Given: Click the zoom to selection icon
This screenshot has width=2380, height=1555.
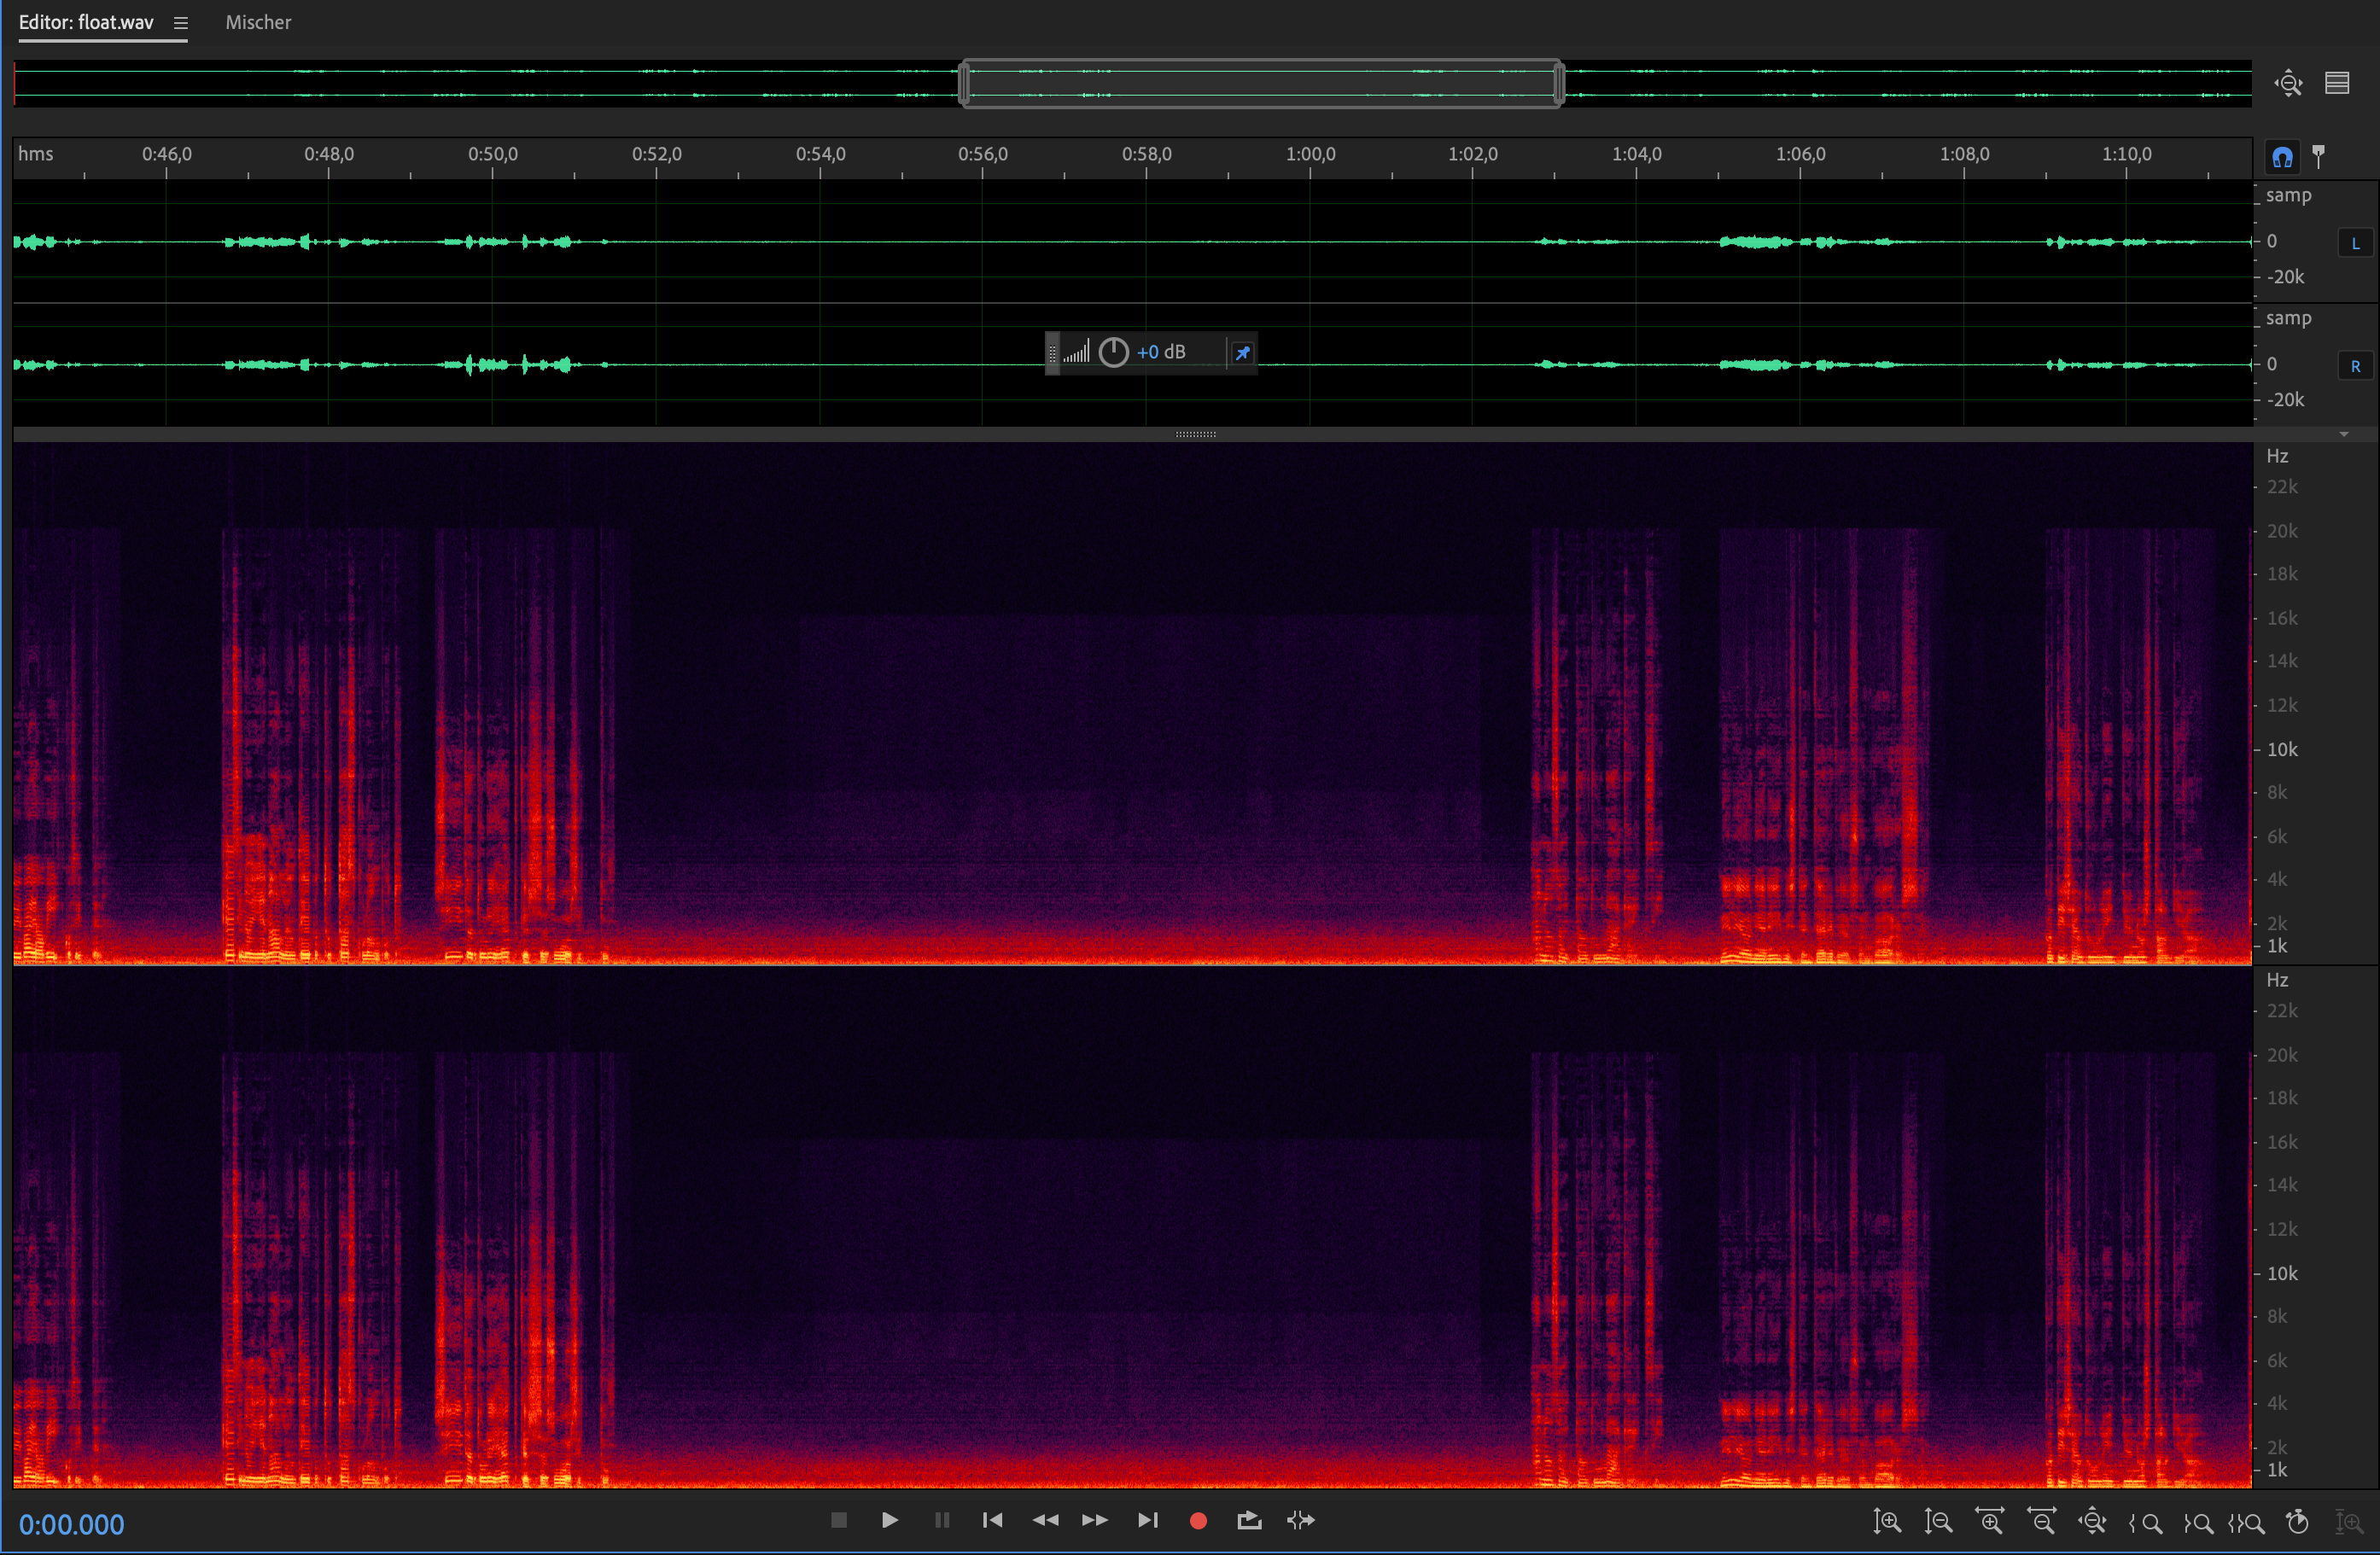Looking at the screenshot, I should click(x=2247, y=1523).
